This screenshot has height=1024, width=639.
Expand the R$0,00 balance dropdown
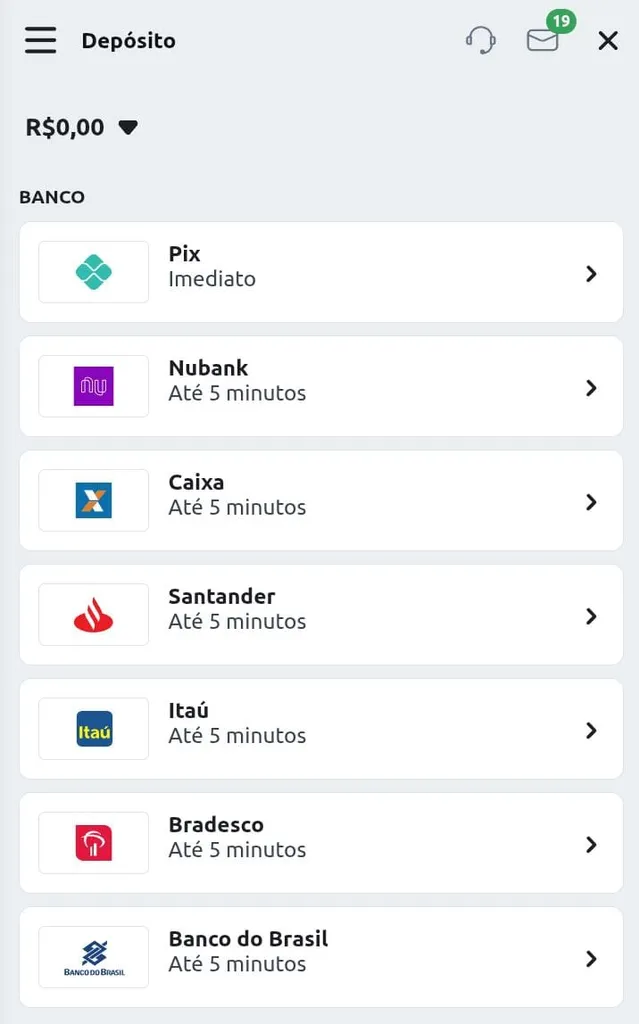[x=128, y=128]
